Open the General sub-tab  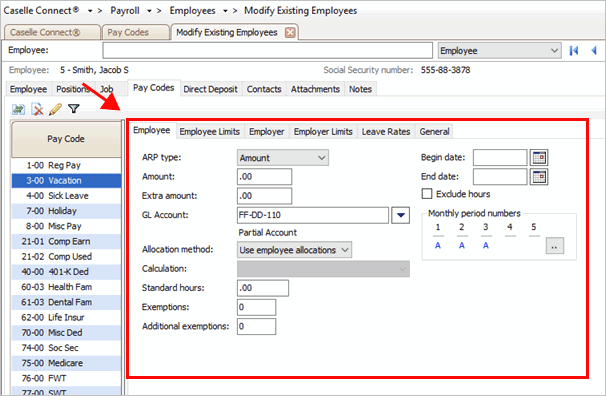(x=434, y=132)
